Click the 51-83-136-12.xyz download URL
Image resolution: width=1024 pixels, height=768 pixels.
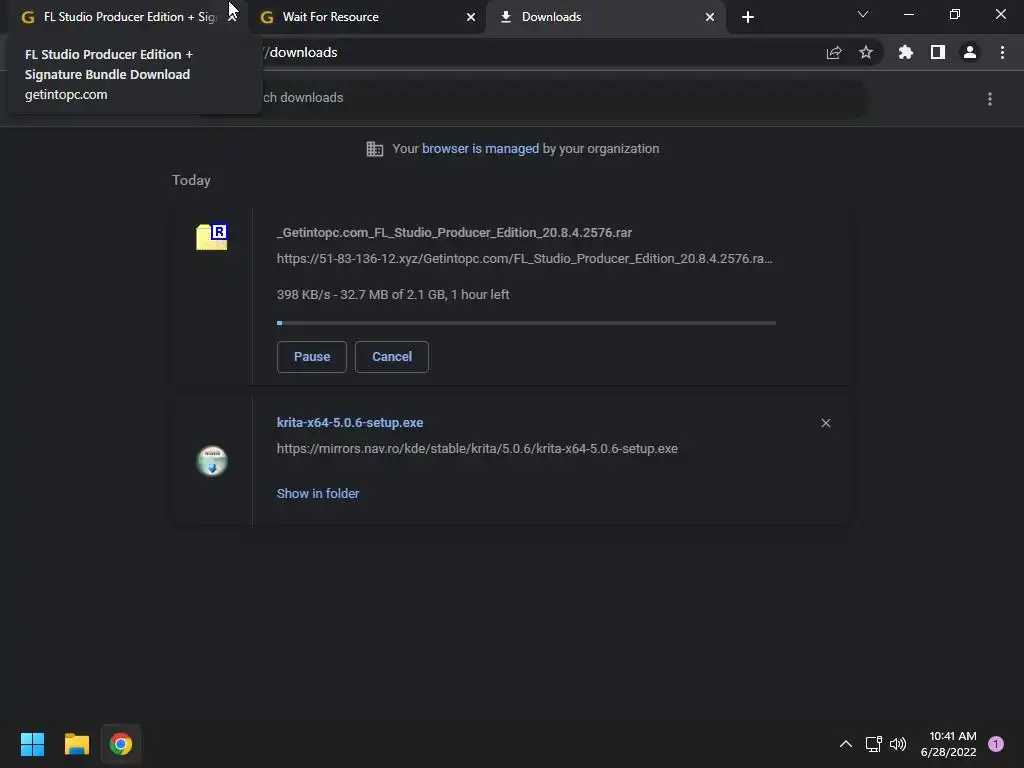pyautogui.click(x=524, y=259)
